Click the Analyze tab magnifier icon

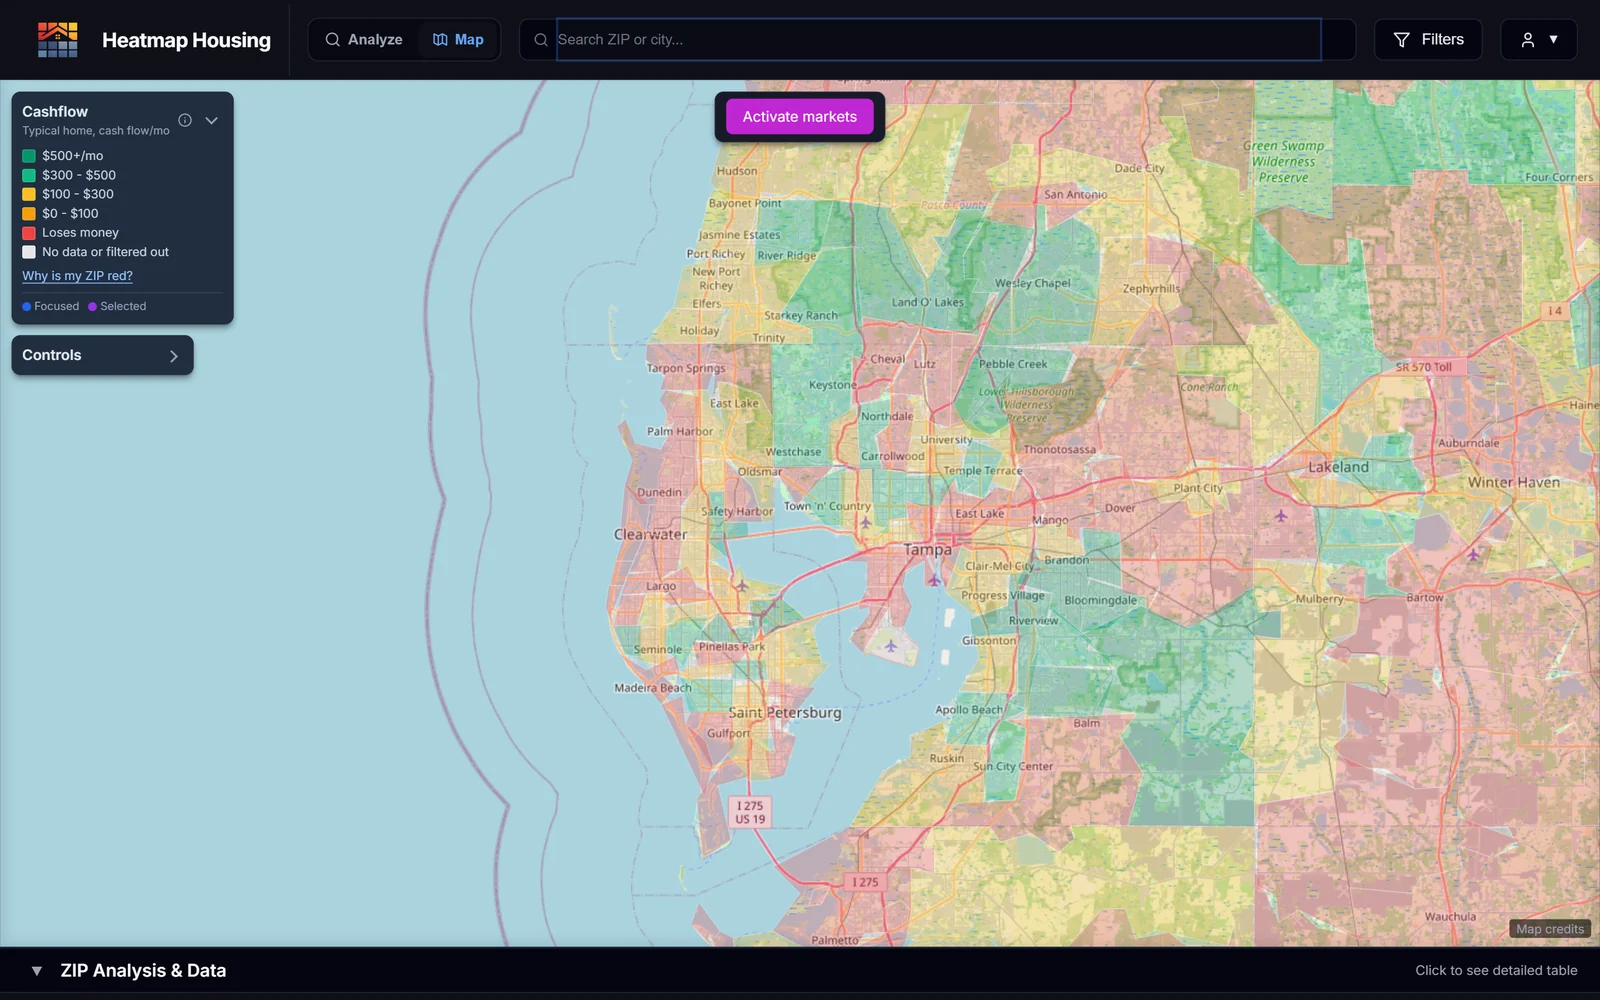click(x=332, y=40)
